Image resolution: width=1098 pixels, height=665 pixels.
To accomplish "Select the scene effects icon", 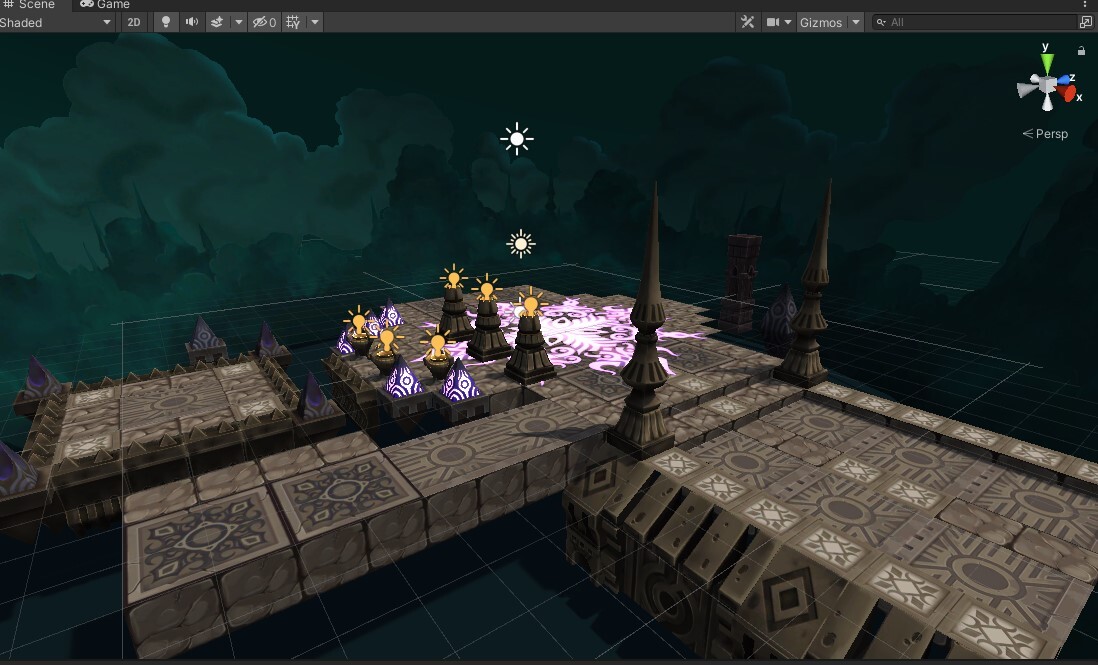I will click(x=215, y=22).
